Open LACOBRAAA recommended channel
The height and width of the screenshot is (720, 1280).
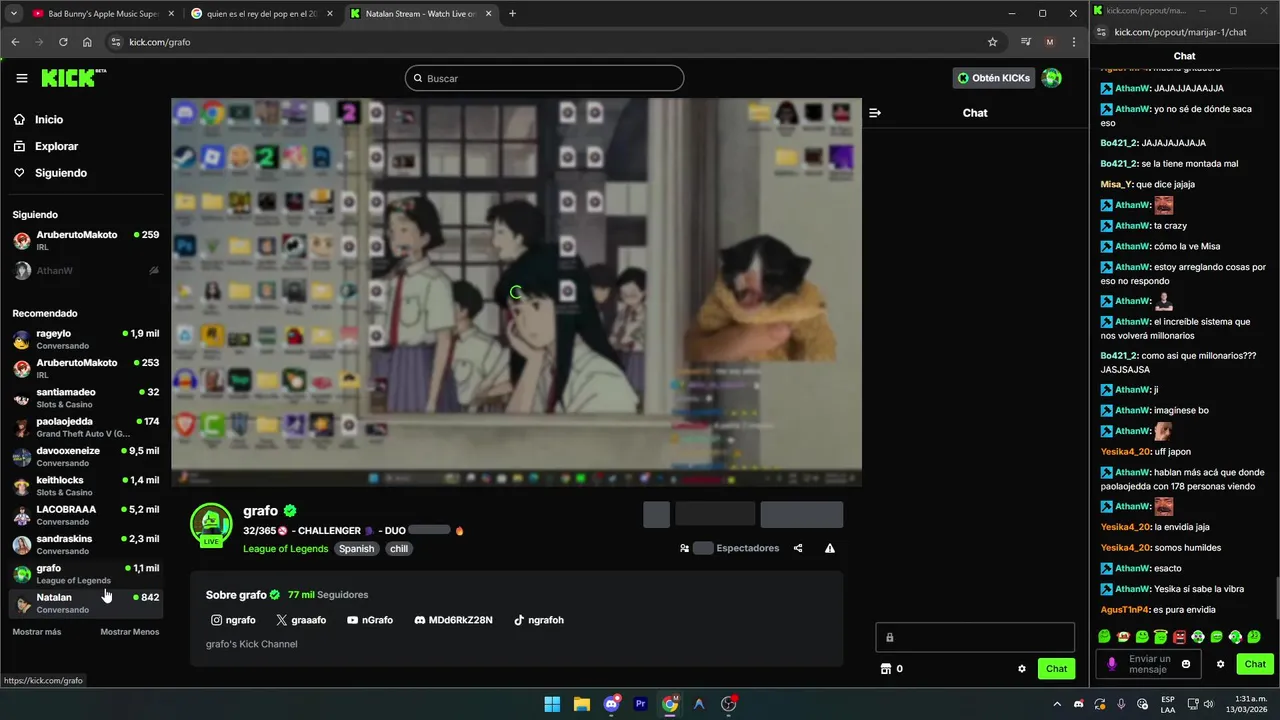85,515
